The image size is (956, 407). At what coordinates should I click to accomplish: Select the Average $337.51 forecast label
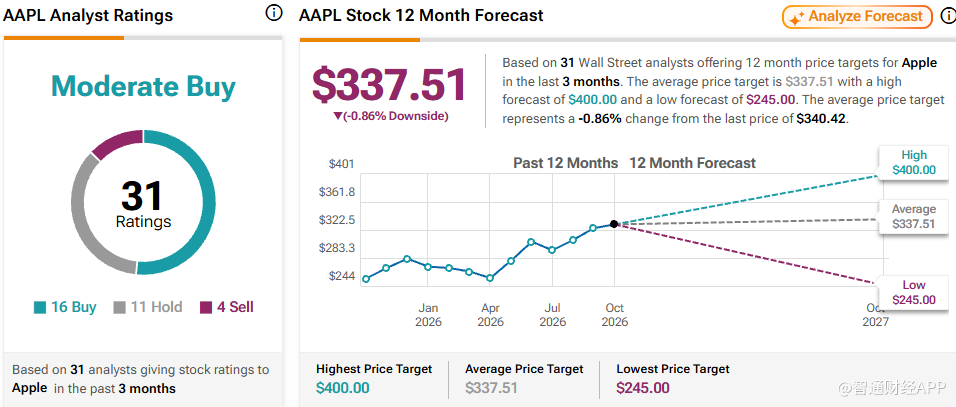913,217
